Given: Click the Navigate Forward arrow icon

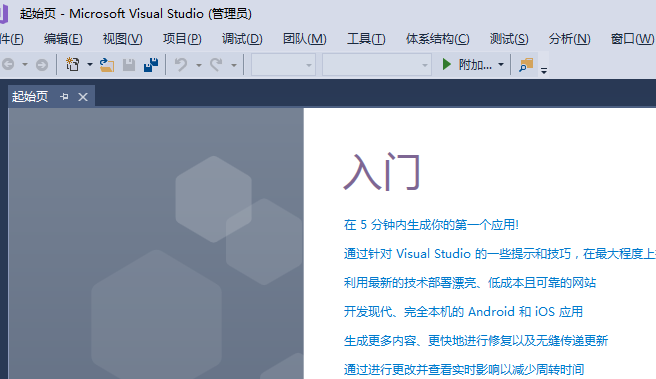Looking at the screenshot, I should [42, 65].
